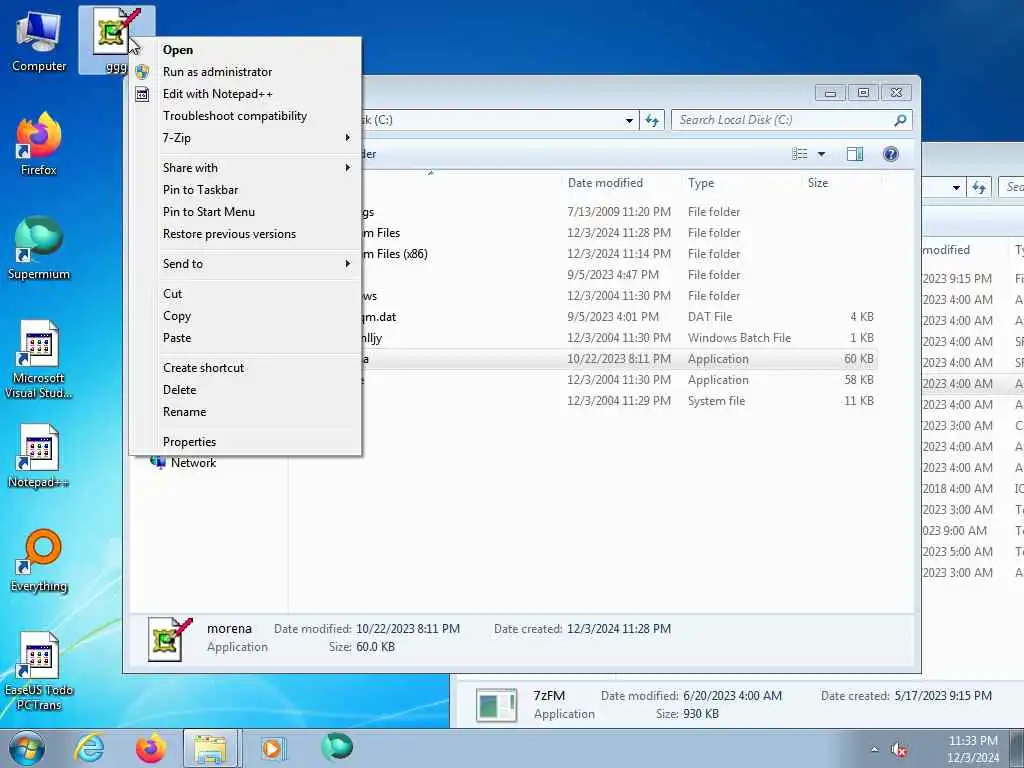The width and height of the screenshot is (1024, 768).
Task: Open Firefox from the taskbar
Action: pyautogui.click(x=150, y=748)
